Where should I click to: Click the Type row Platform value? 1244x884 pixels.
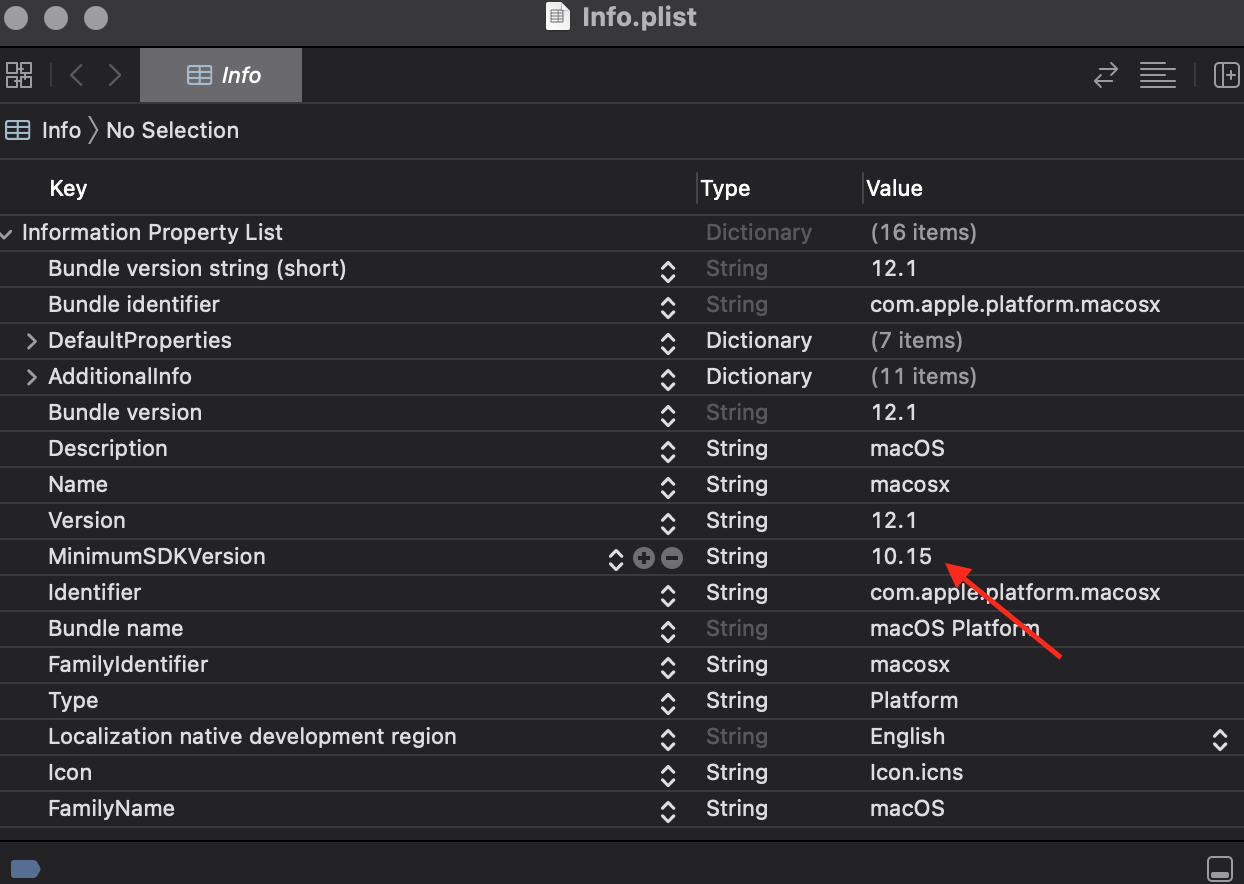pos(914,701)
